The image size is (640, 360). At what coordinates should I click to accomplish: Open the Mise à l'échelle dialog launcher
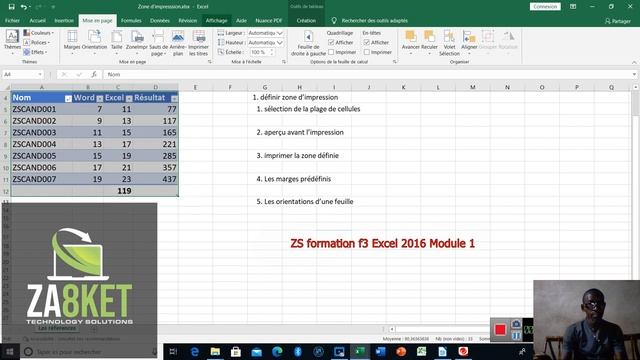pos(284,62)
